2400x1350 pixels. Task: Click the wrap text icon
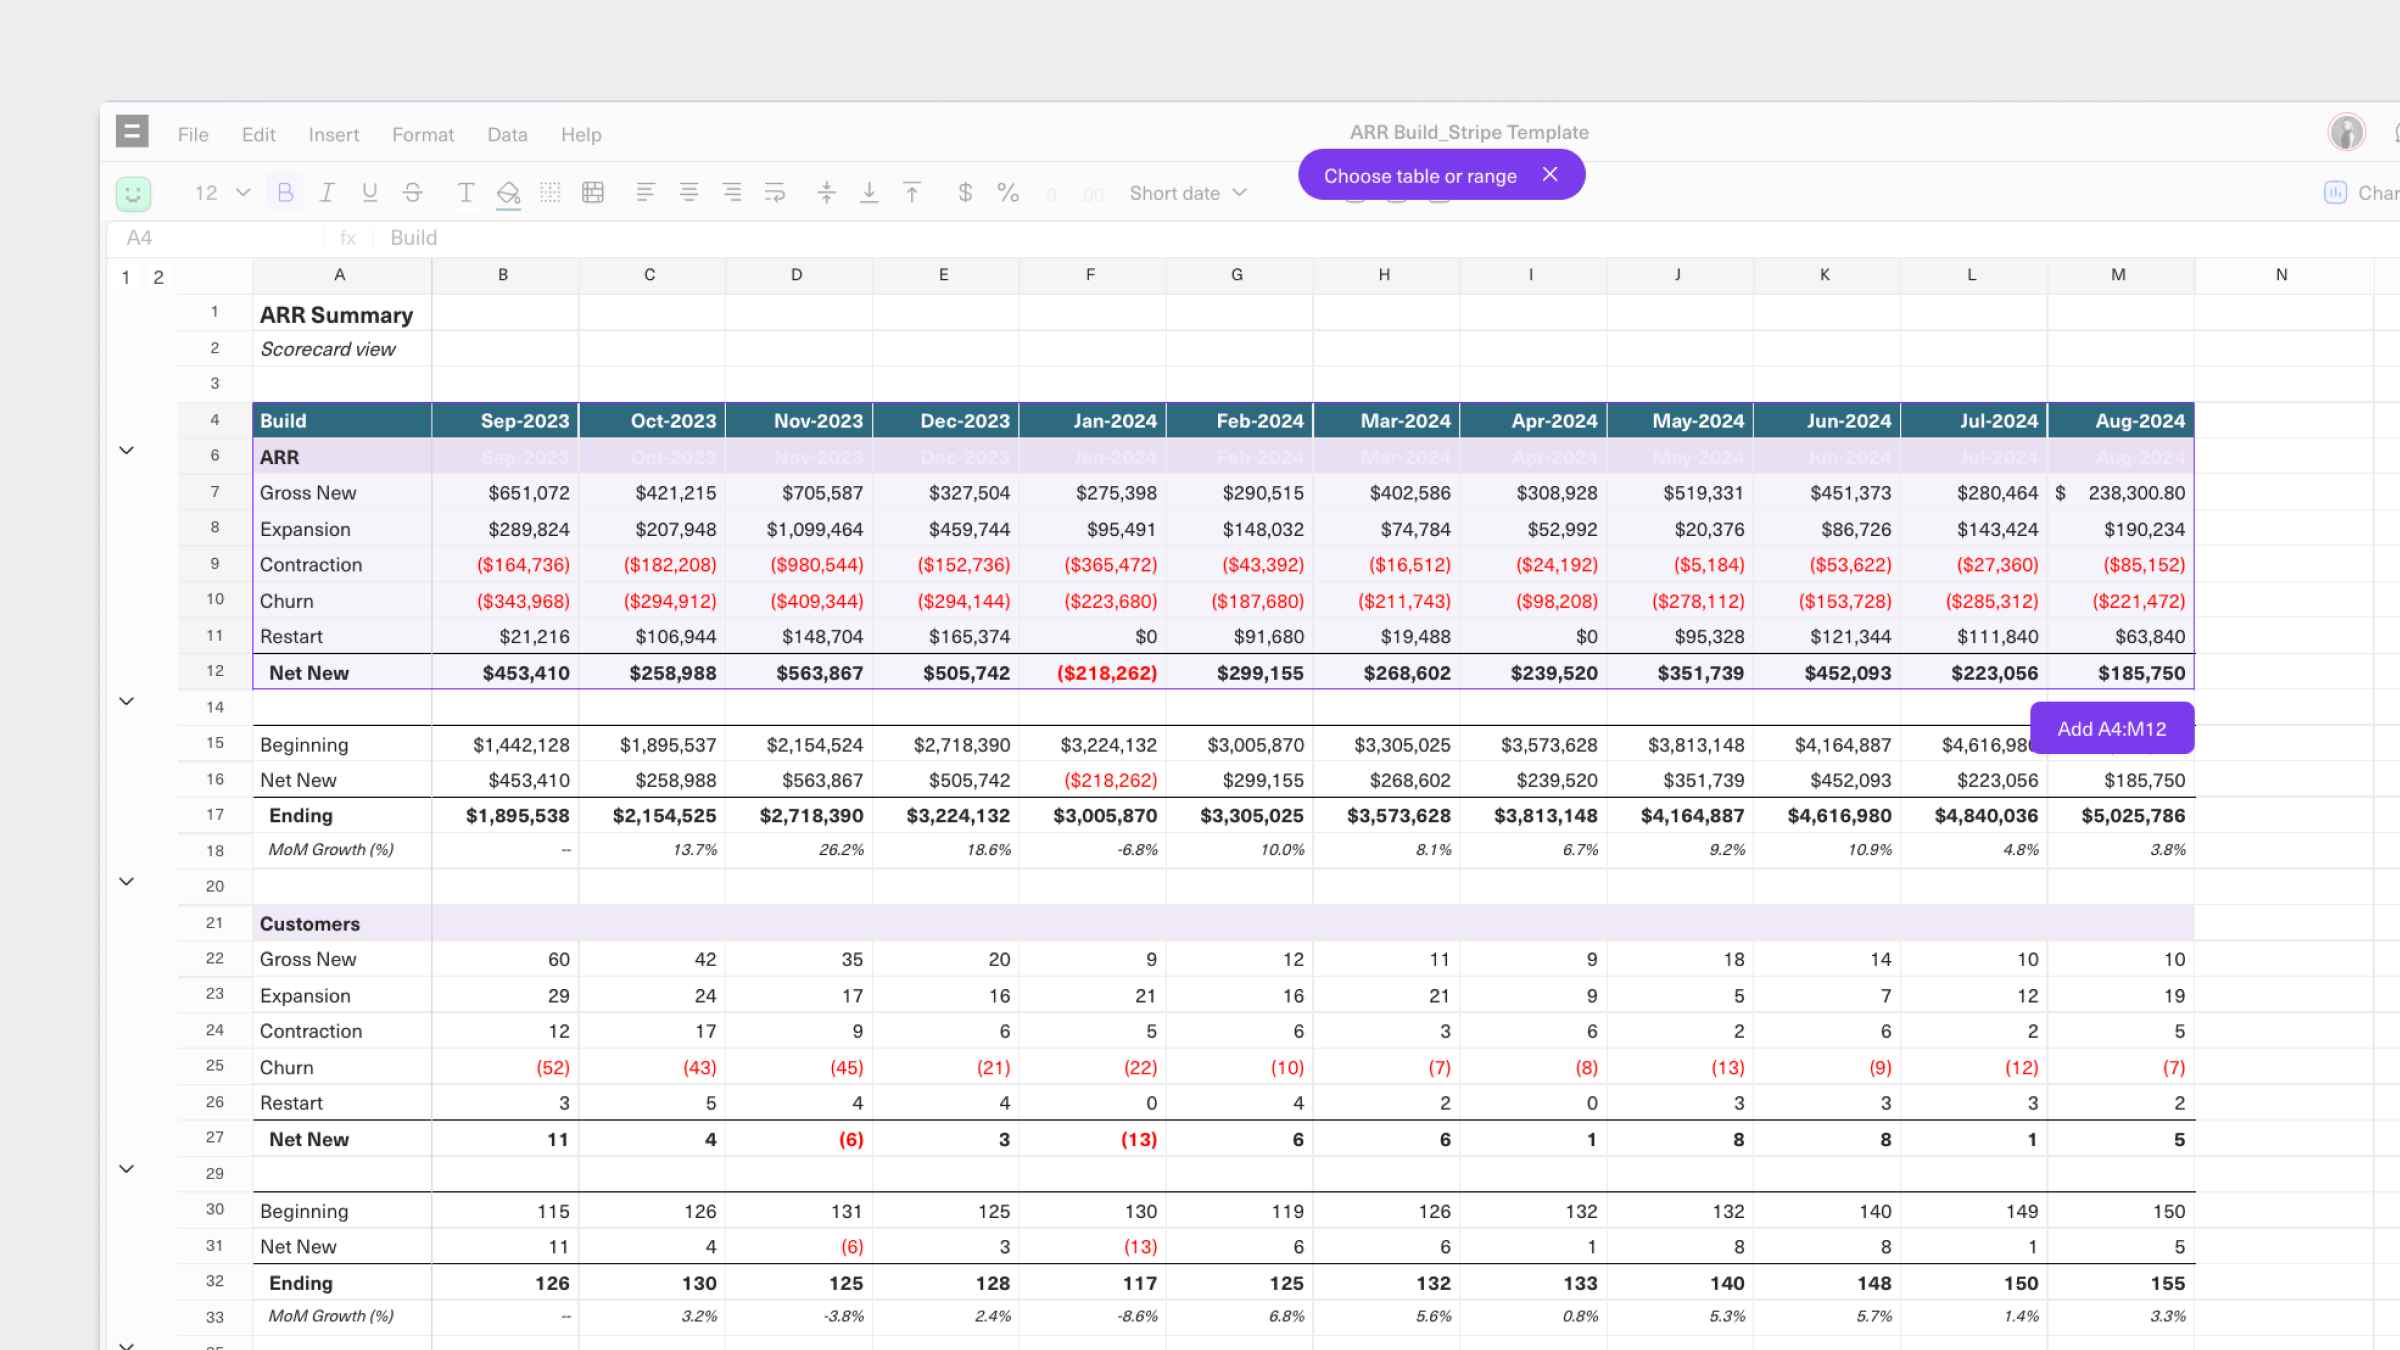tap(775, 192)
